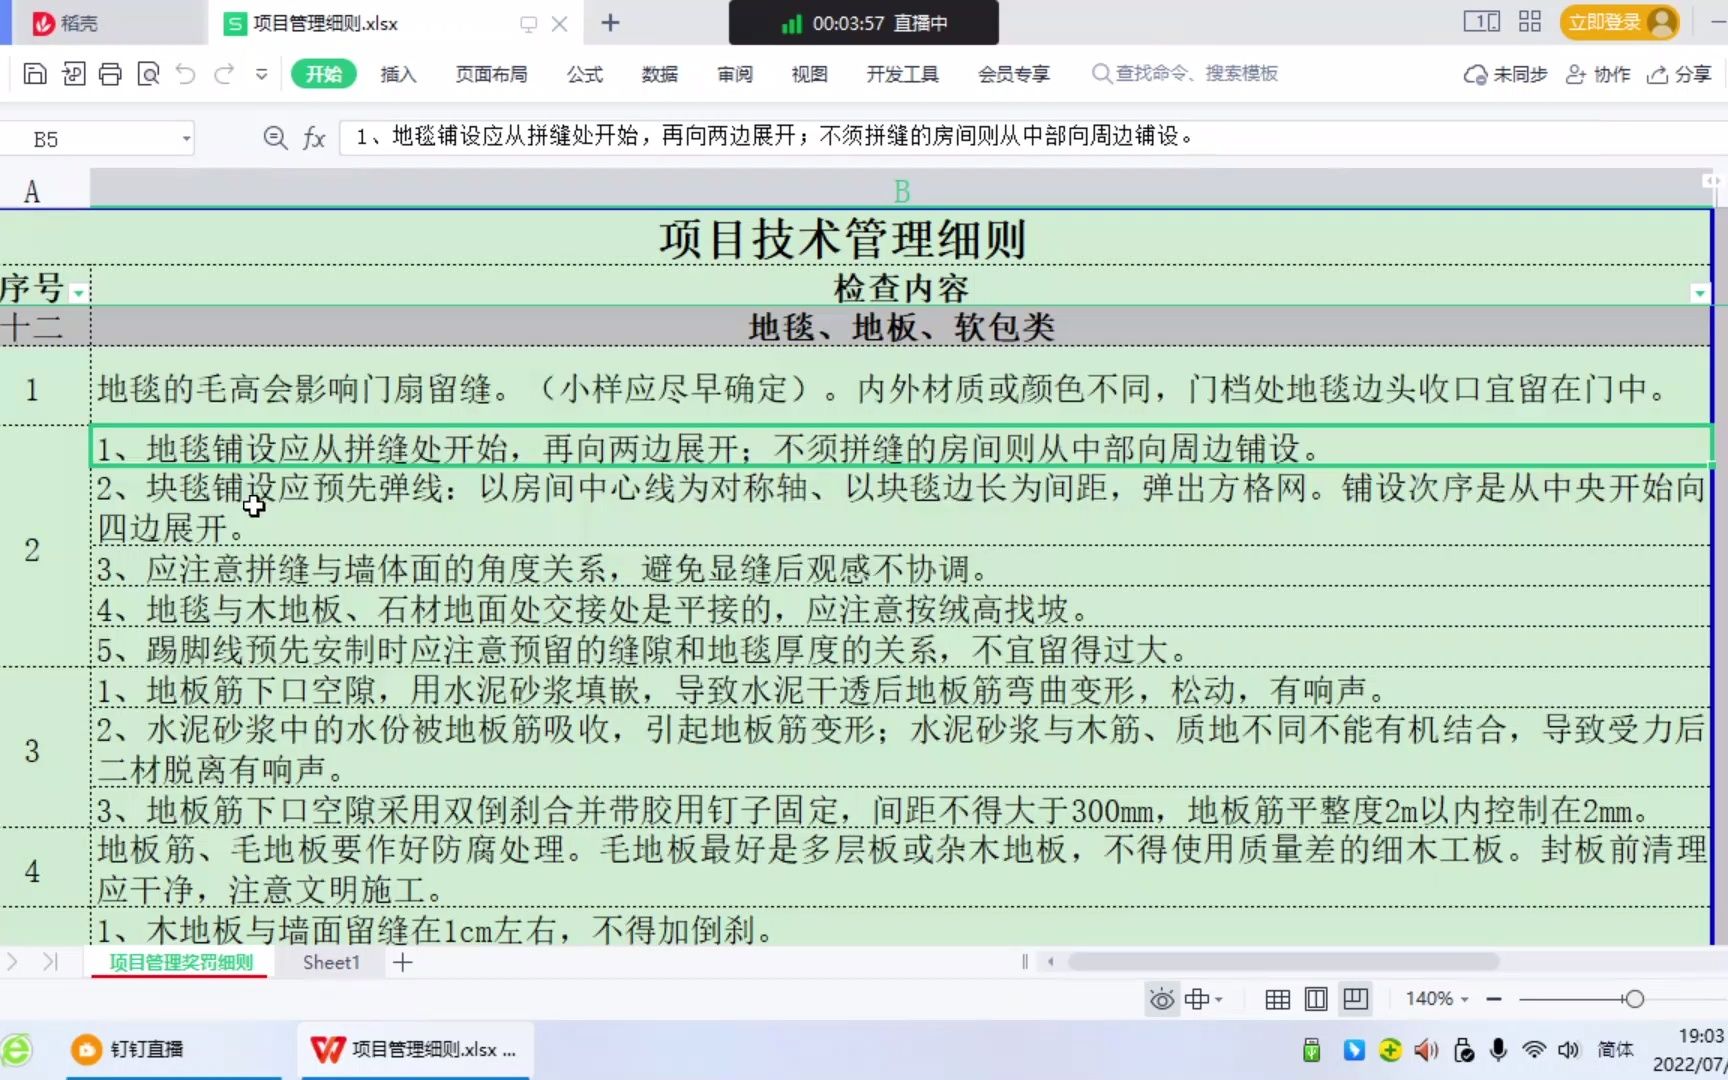
Task: Click the fx insert function icon
Action: pos(314,138)
